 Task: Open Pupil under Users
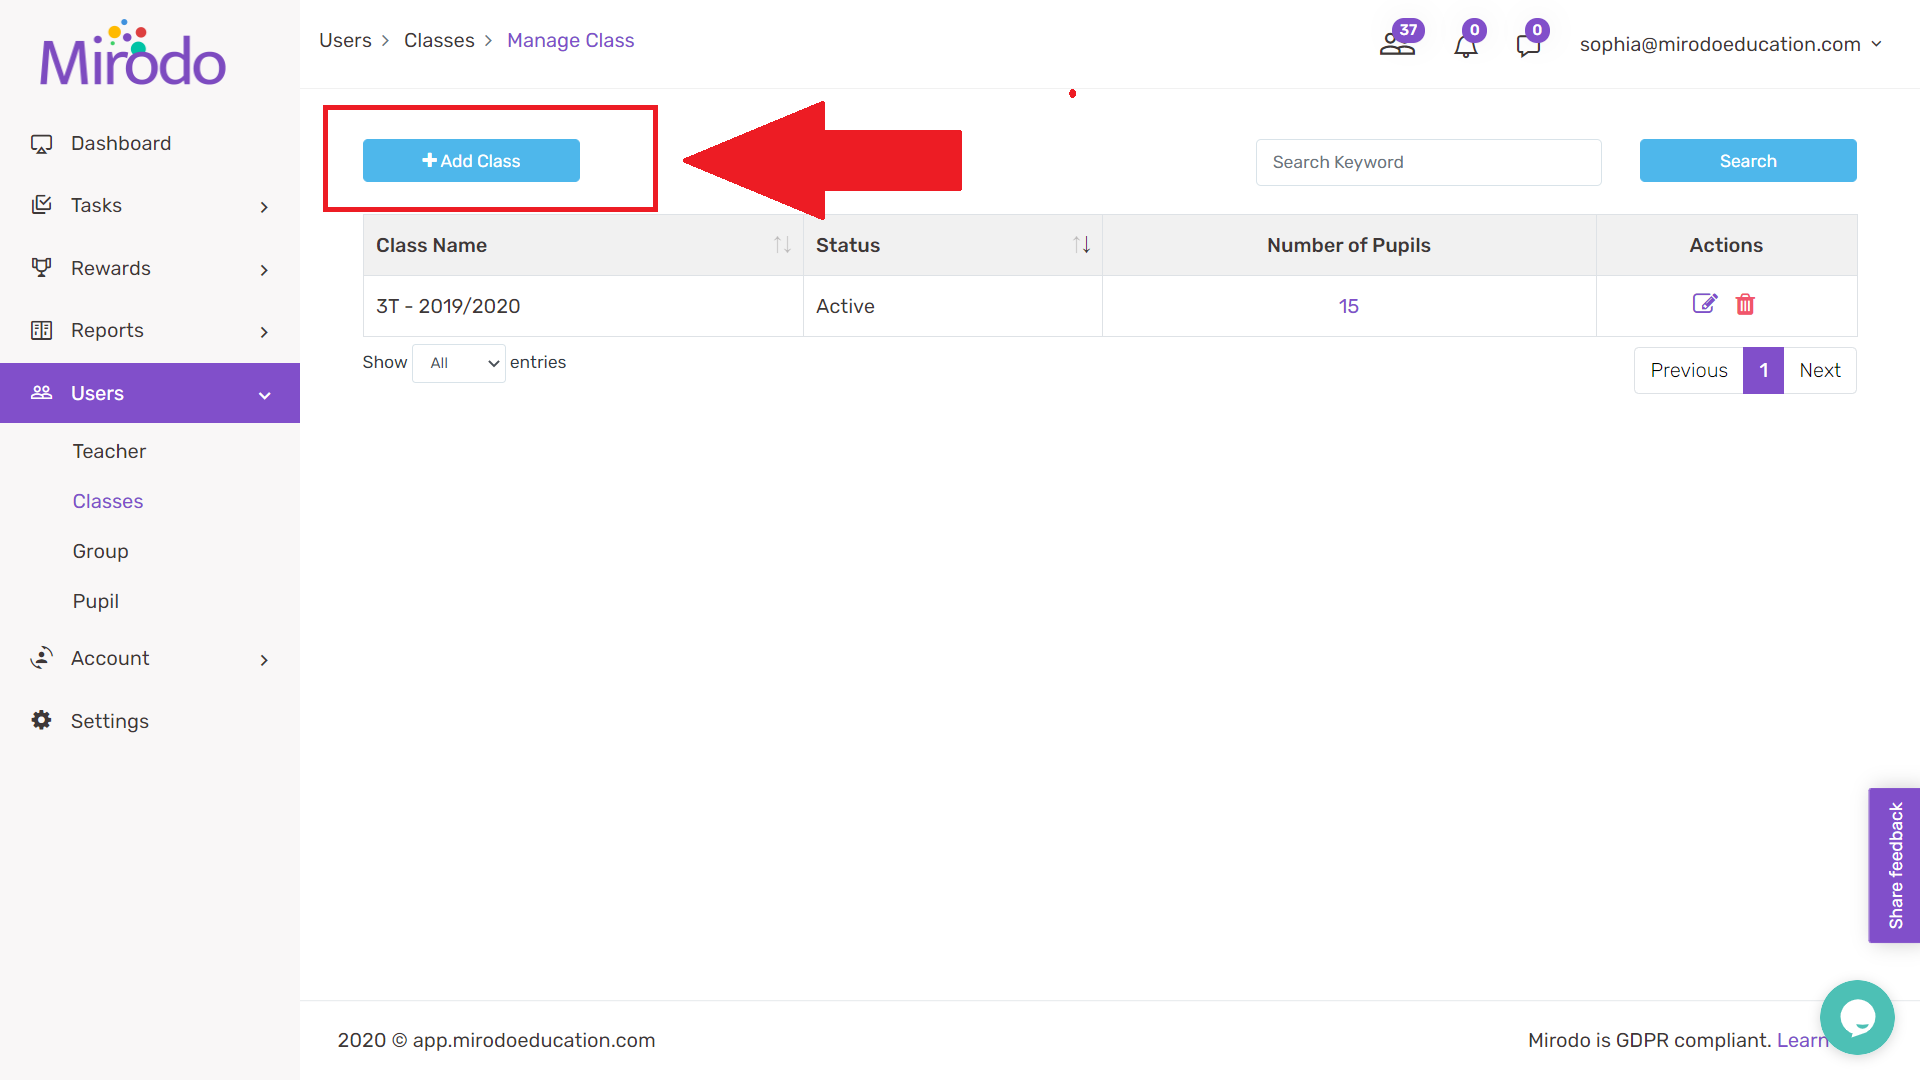(96, 601)
